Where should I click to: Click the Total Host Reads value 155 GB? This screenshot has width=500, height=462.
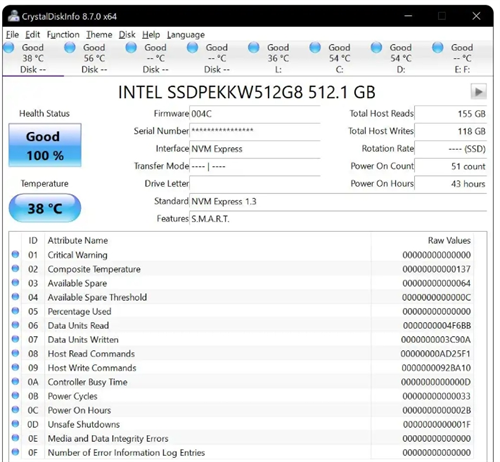click(450, 114)
